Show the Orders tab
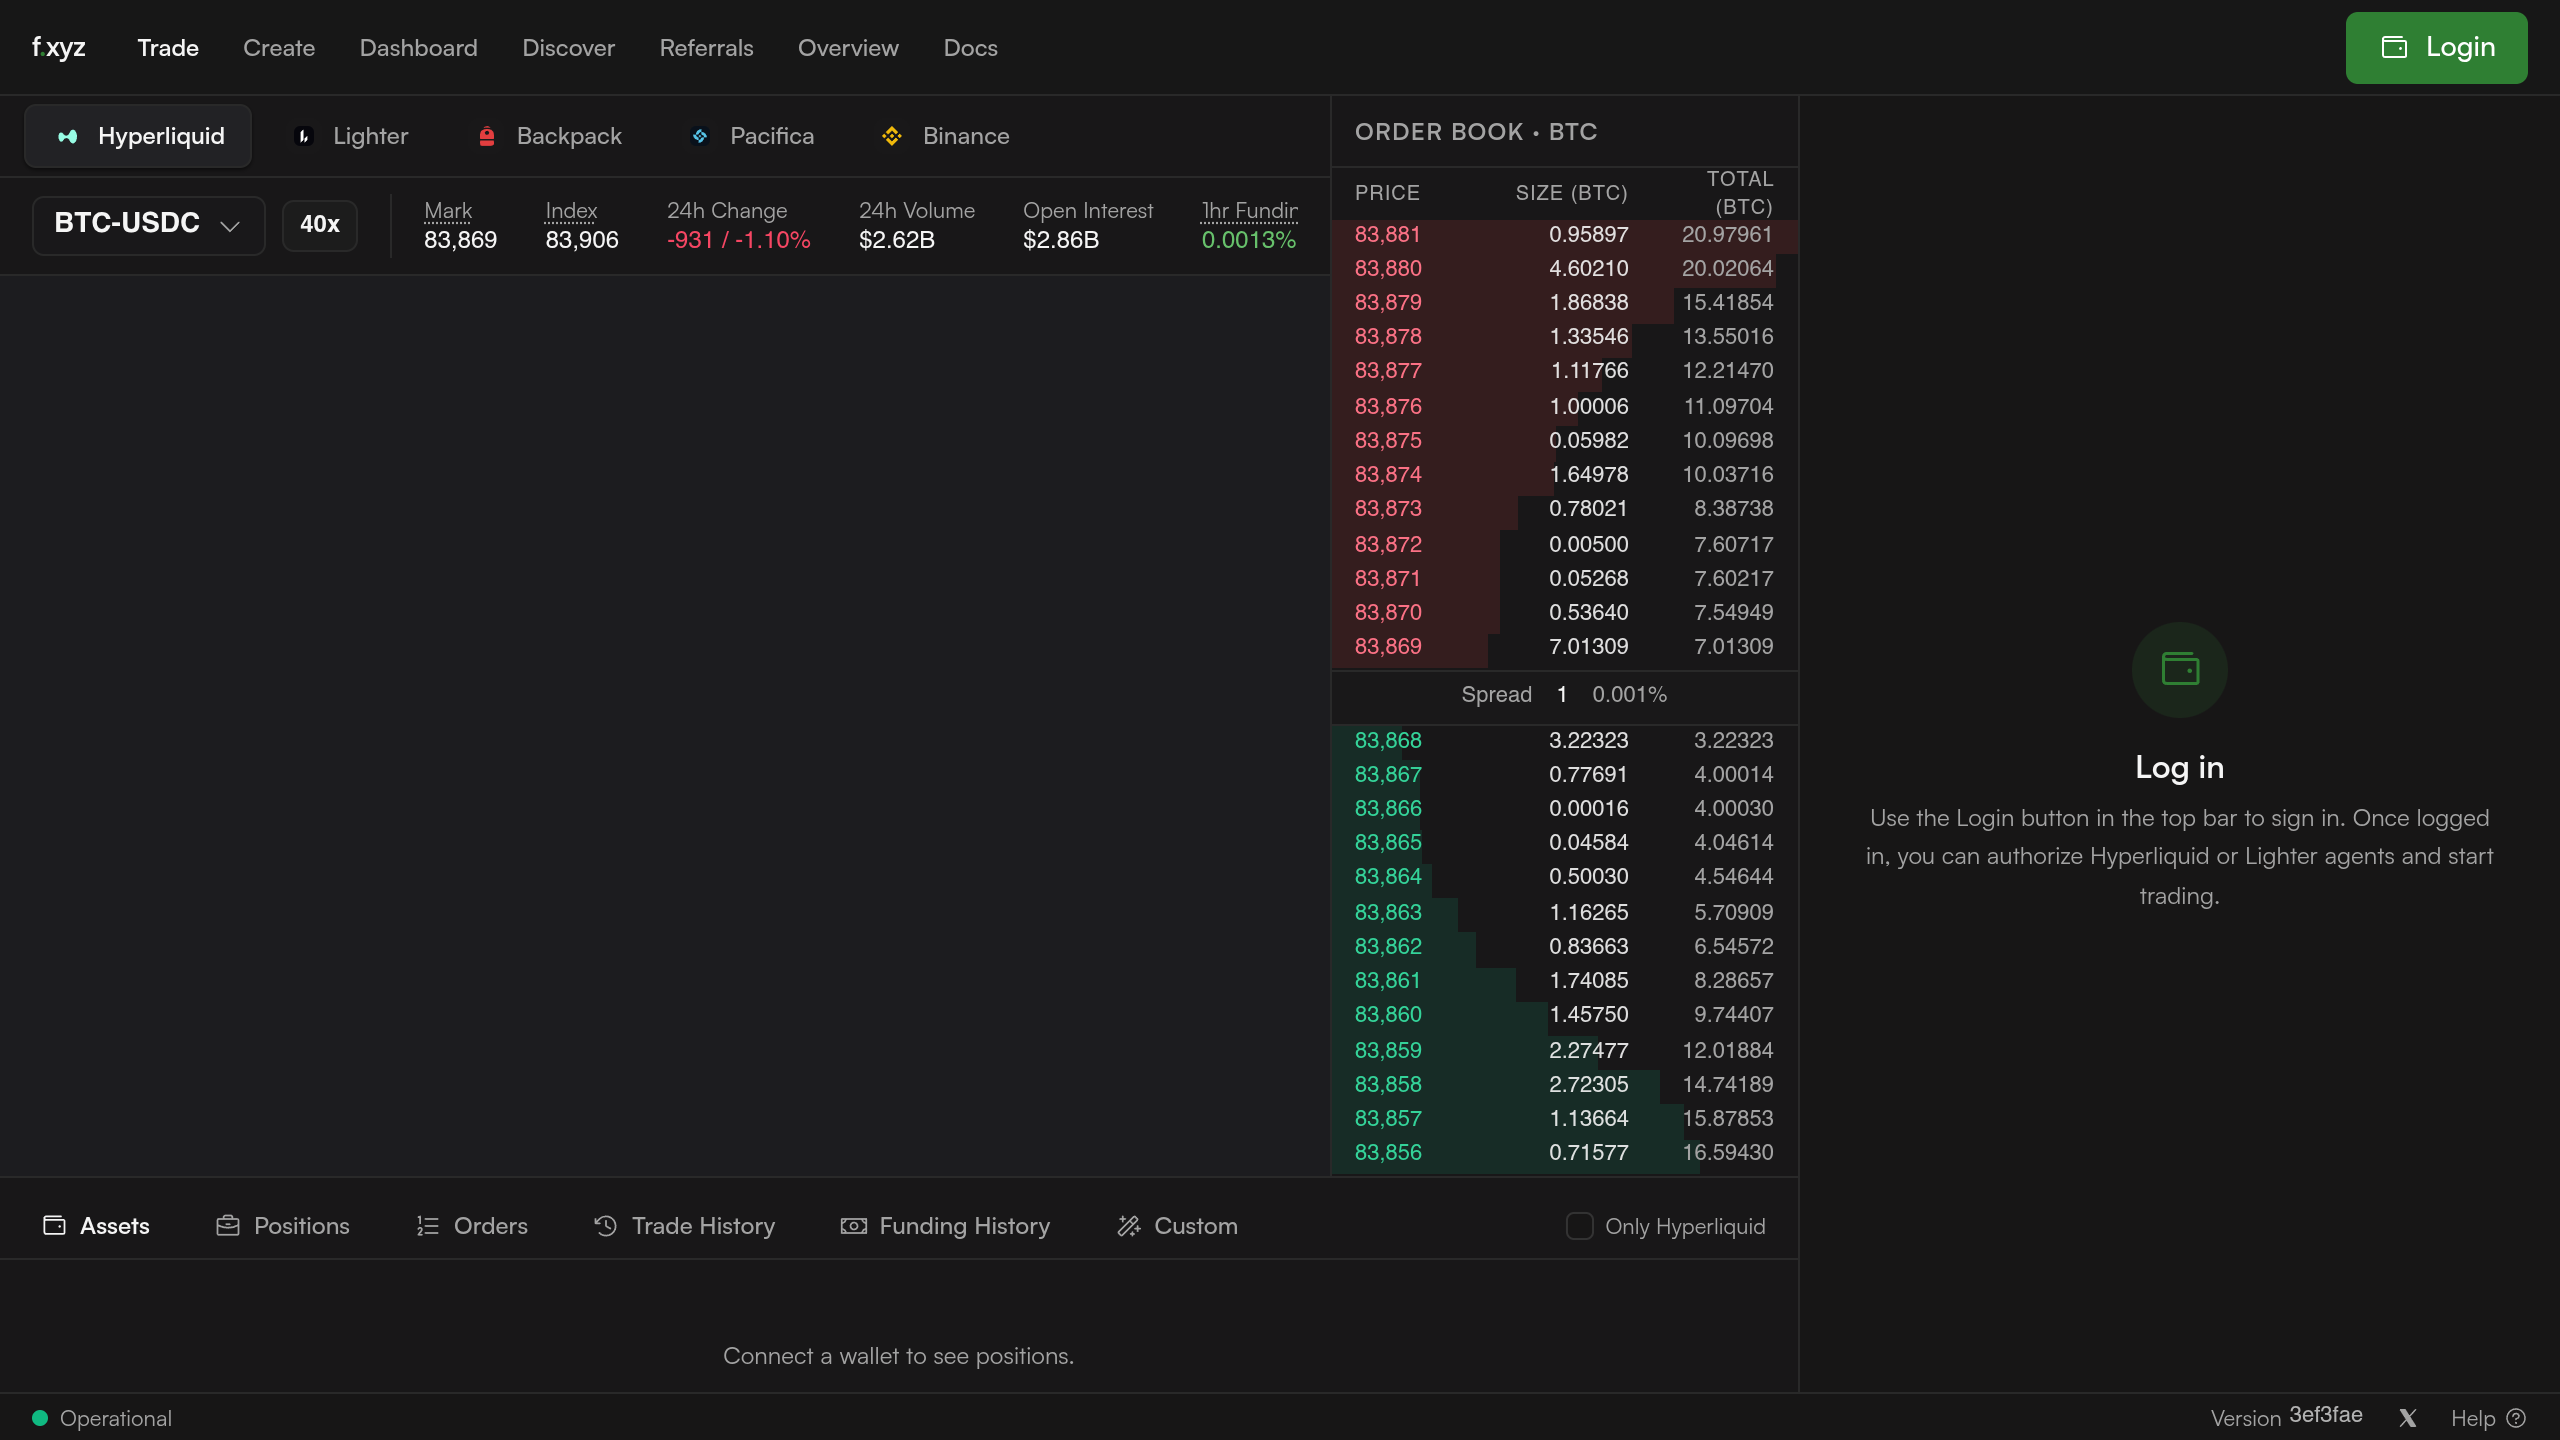 click(x=472, y=1226)
